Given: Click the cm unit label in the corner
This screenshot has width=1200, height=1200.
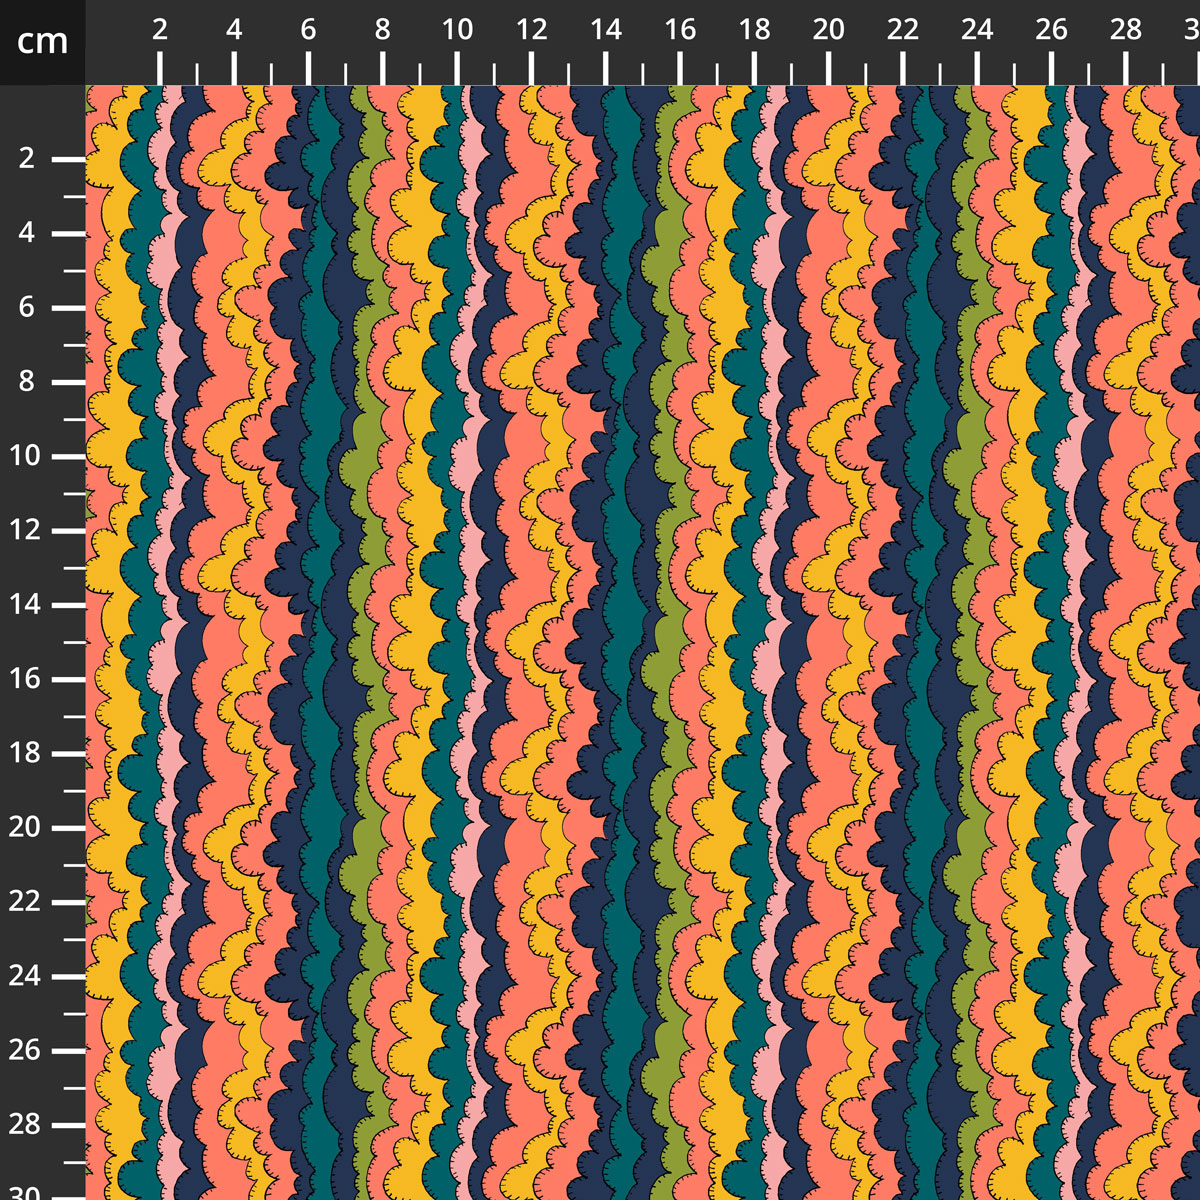Looking at the screenshot, I should click(x=42, y=42).
